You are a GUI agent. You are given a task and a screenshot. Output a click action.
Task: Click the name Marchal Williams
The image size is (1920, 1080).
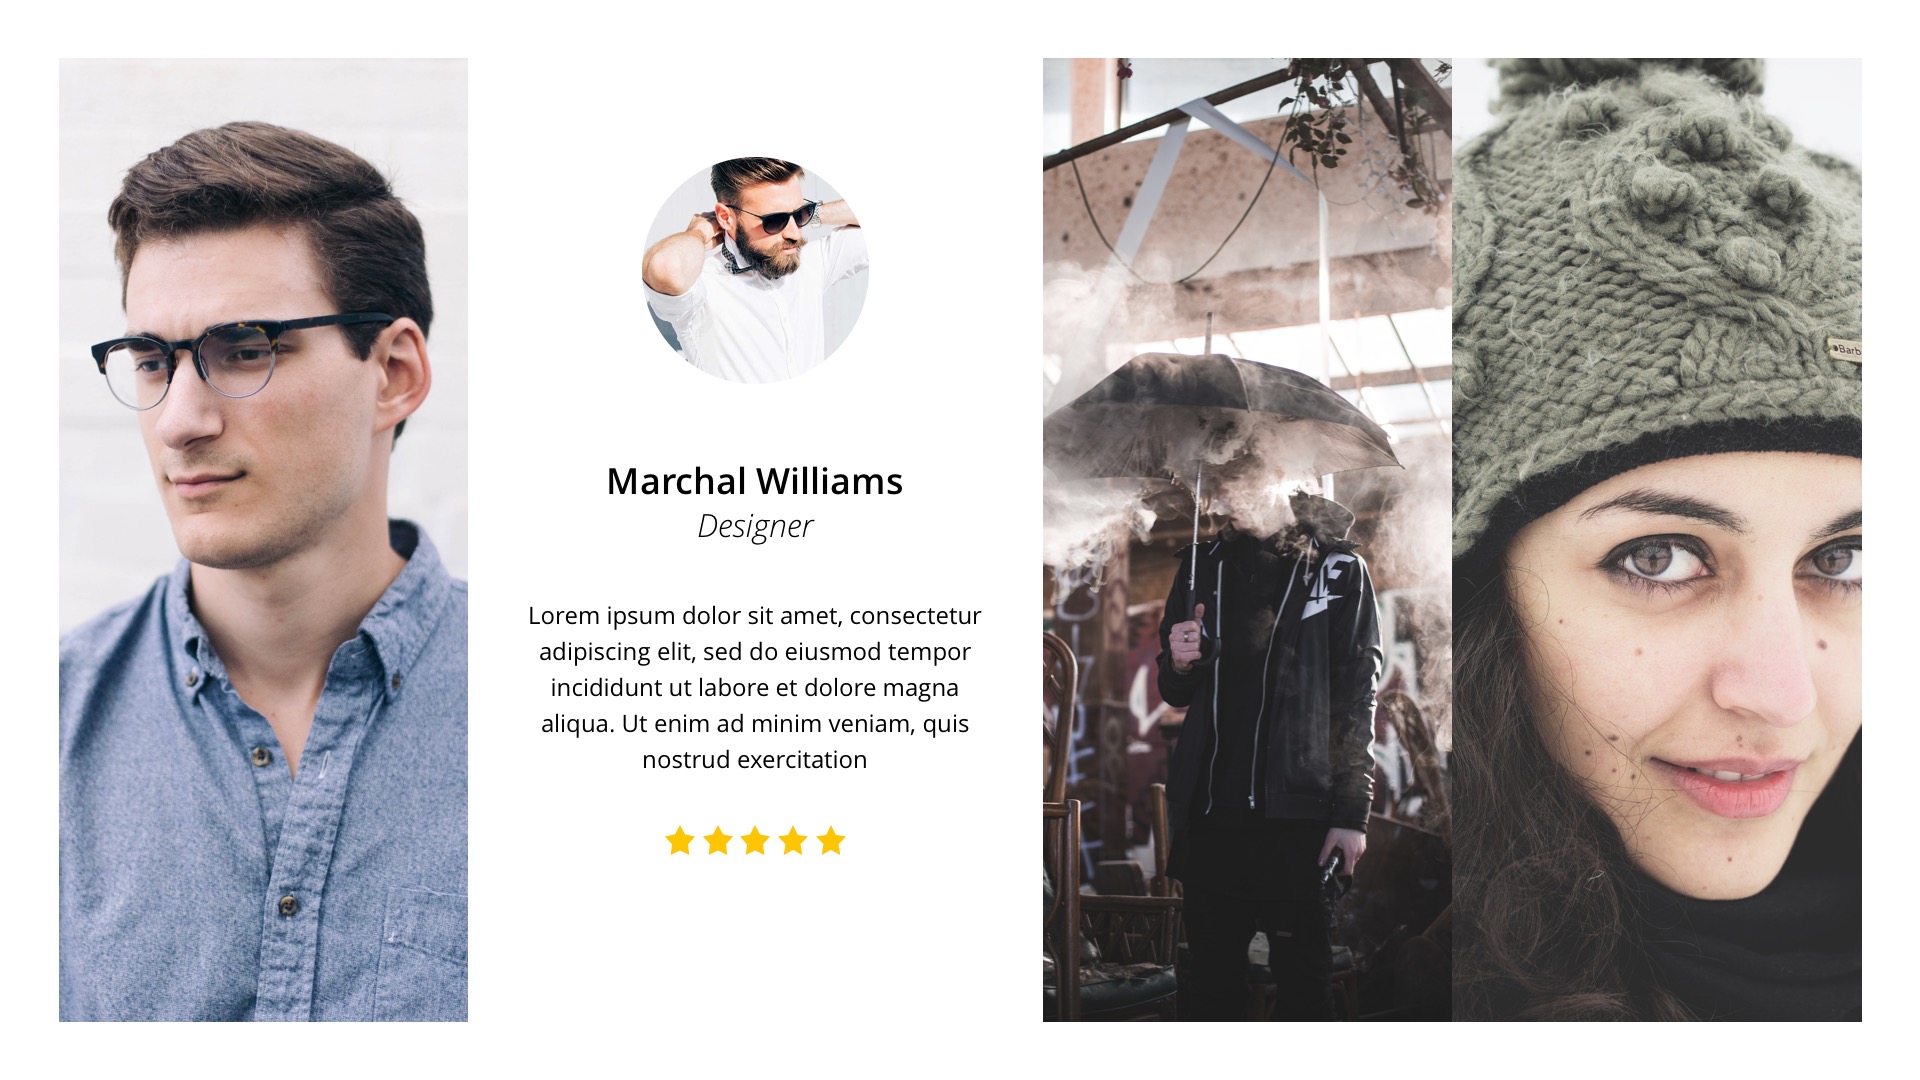755,482
